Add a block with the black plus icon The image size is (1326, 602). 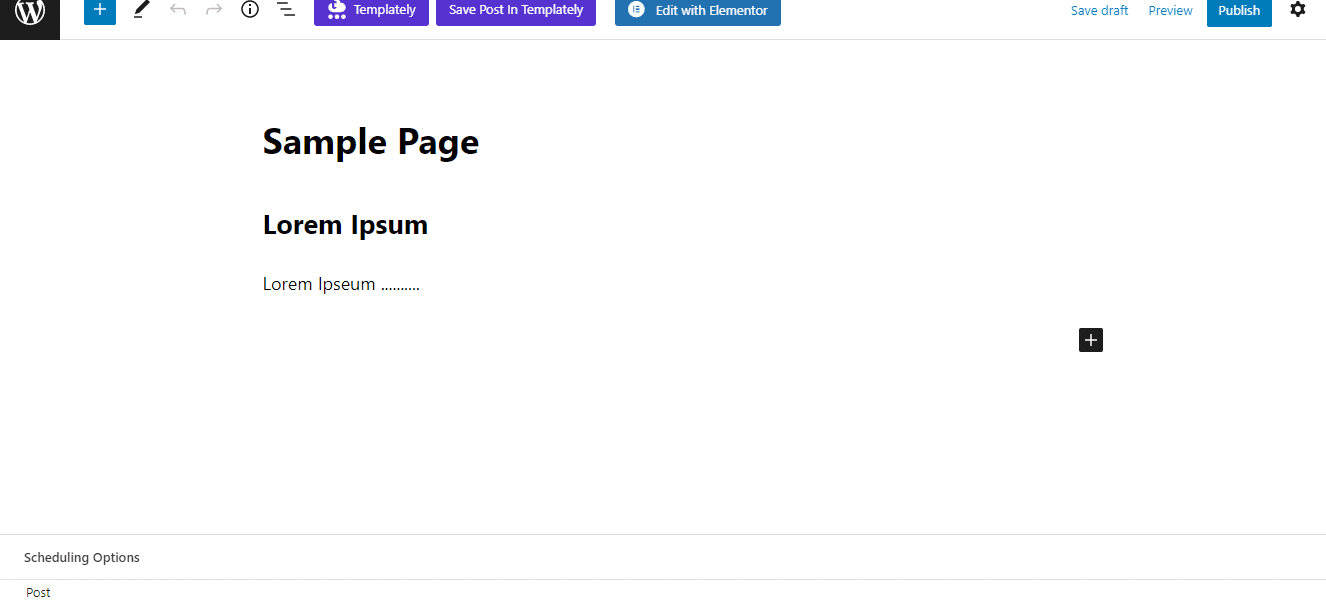click(x=1090, y=340)
